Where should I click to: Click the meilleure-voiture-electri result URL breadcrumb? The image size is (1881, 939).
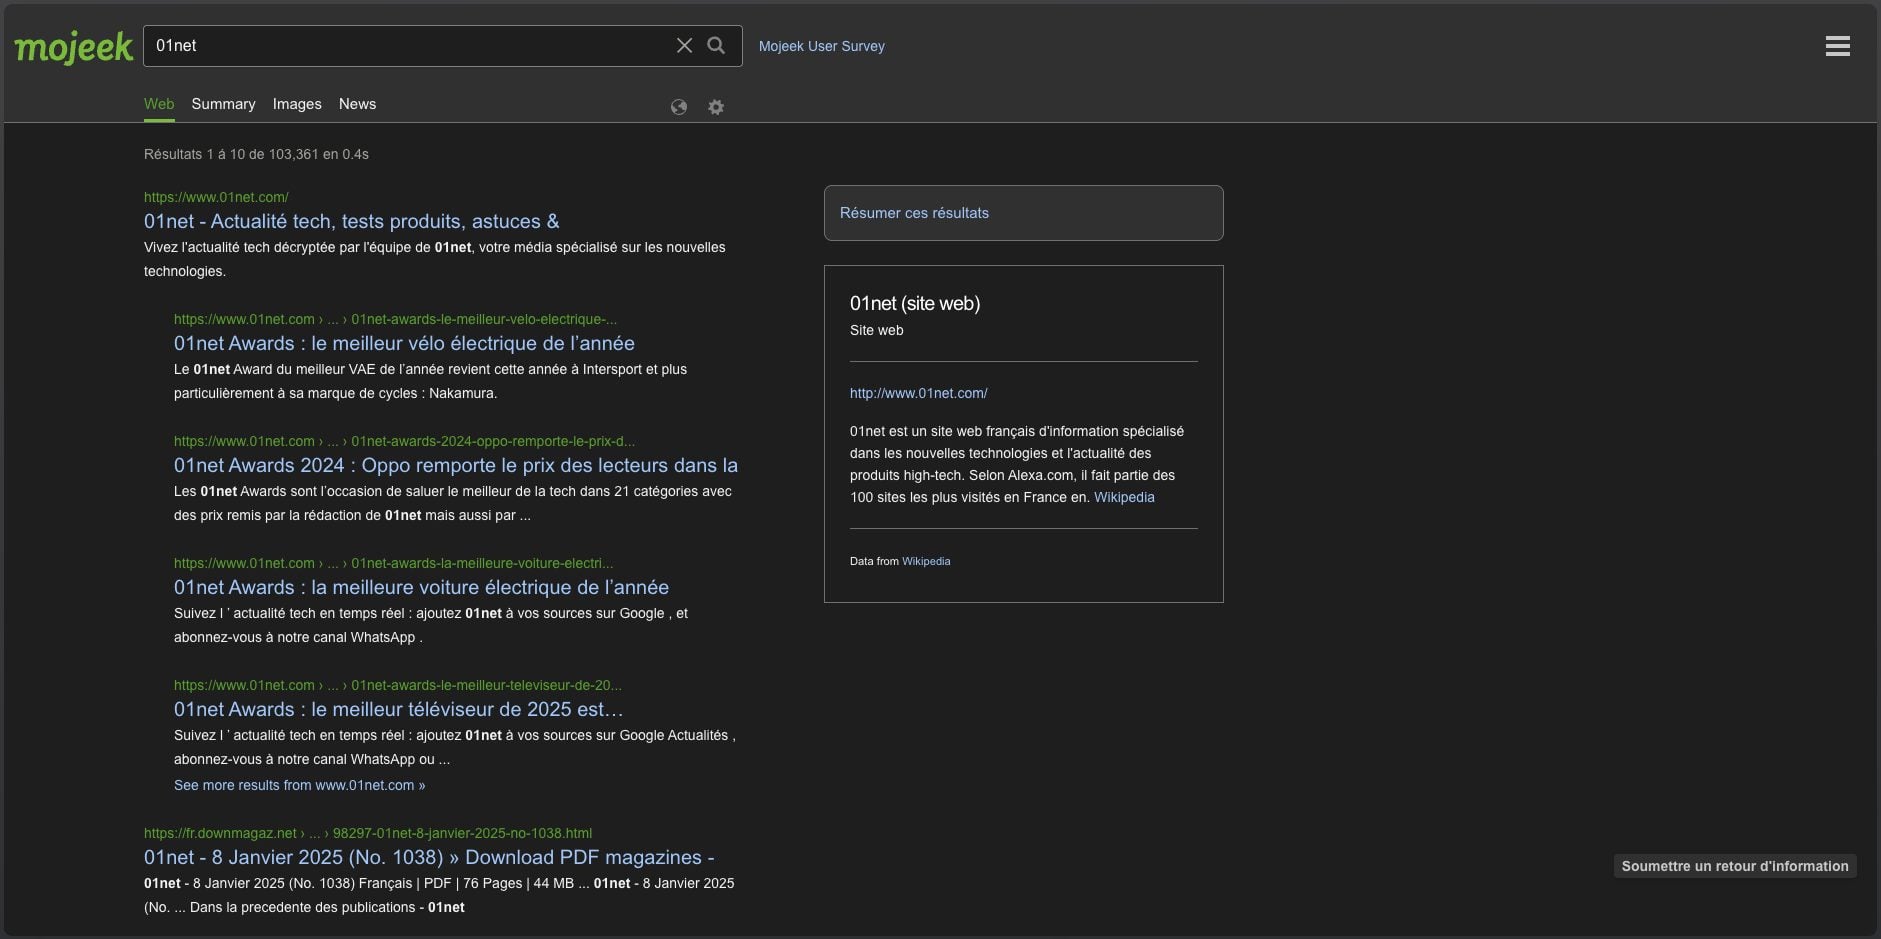pos(394,563)
